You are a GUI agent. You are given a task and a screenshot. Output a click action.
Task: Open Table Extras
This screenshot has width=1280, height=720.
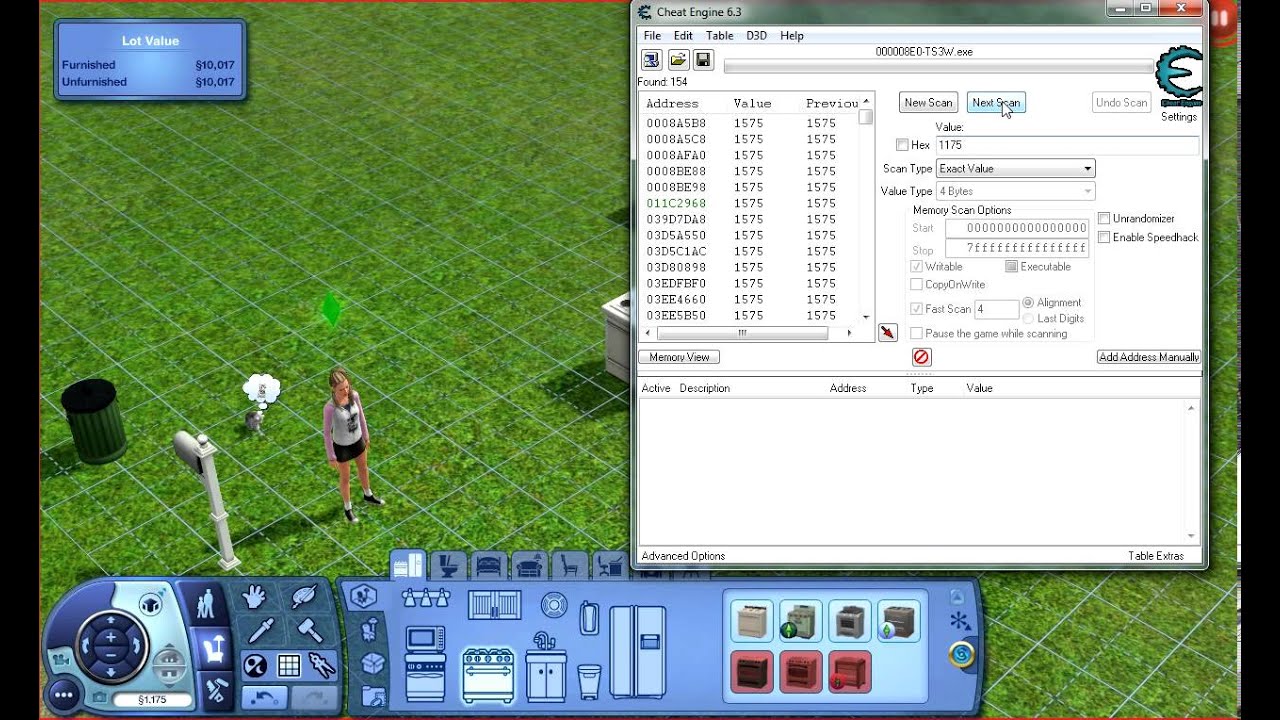tap(1155, 556)
